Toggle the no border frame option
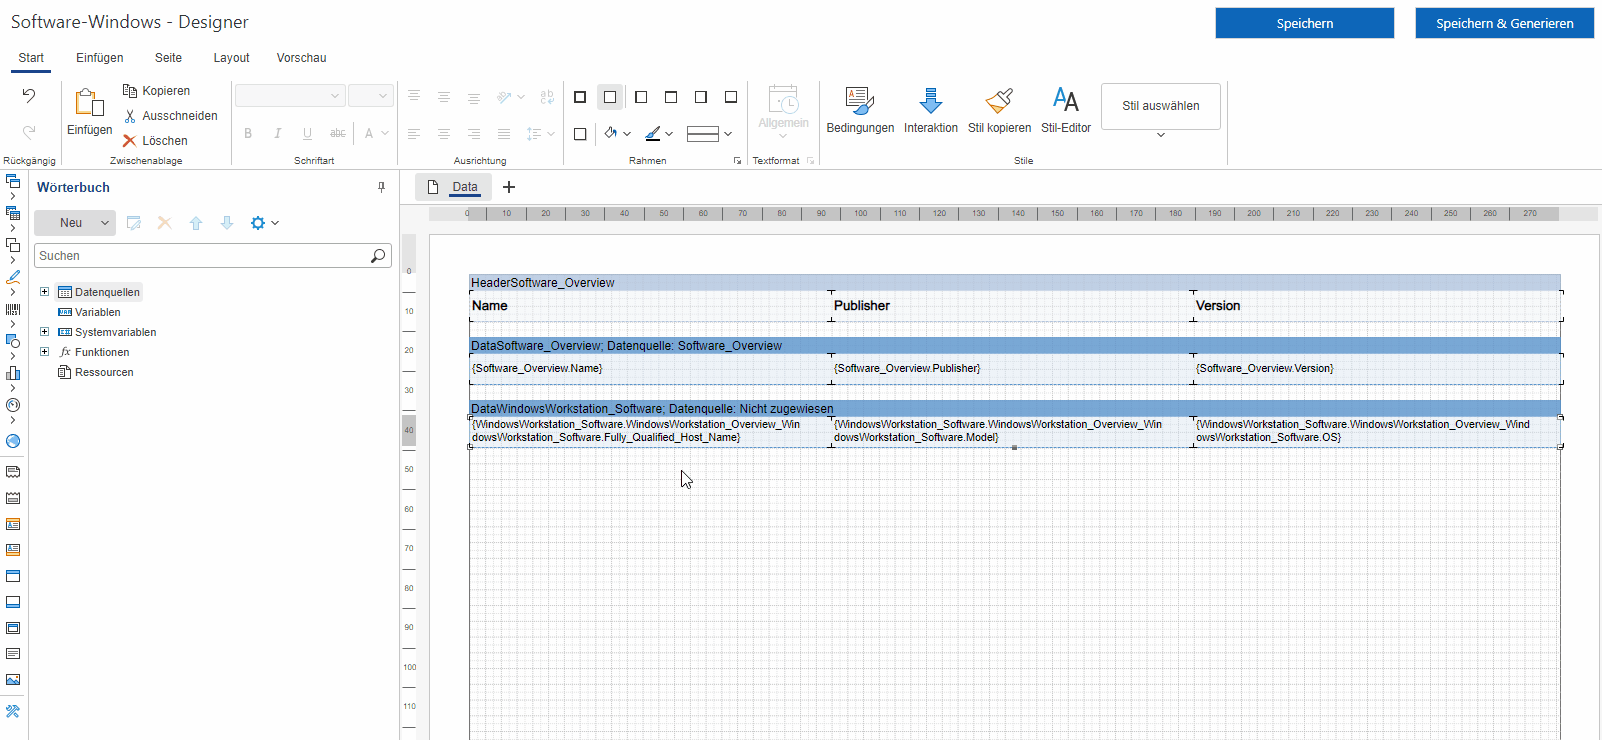 tap(610, 97)
